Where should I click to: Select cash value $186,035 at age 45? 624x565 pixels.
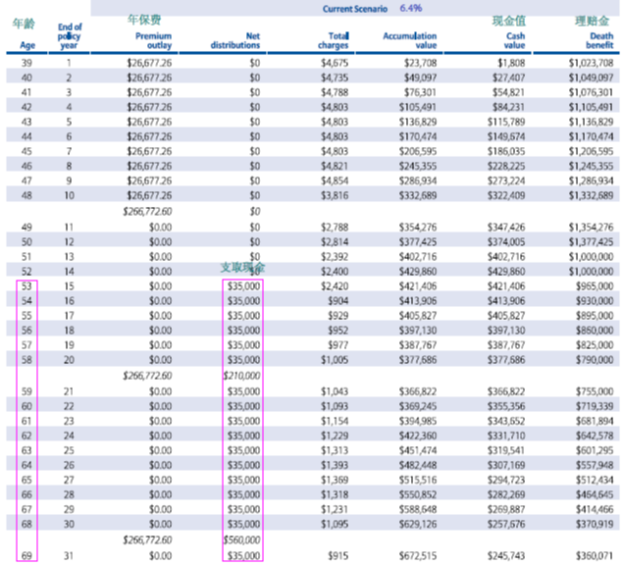[507, 151]
